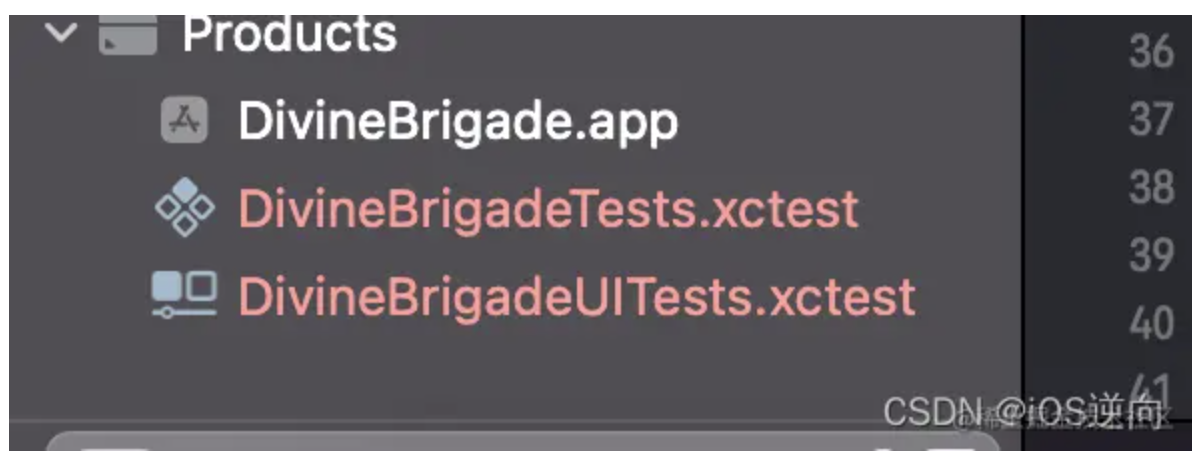Click the Products folder icon
This screenshot has height=454, width=1192.
(128, 34)
